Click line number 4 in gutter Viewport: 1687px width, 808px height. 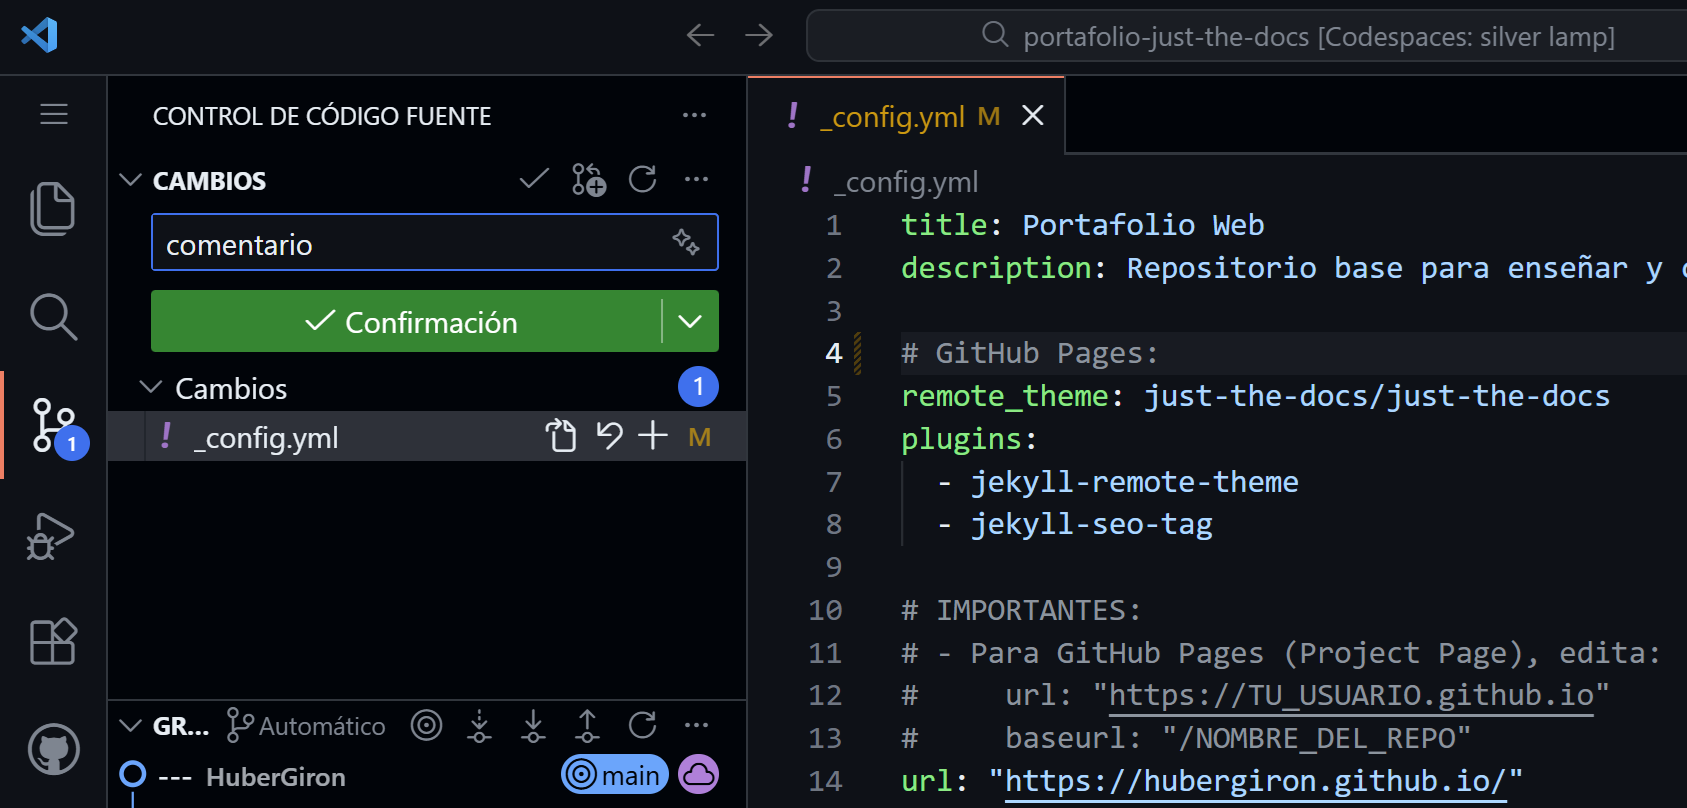[834, 353]
